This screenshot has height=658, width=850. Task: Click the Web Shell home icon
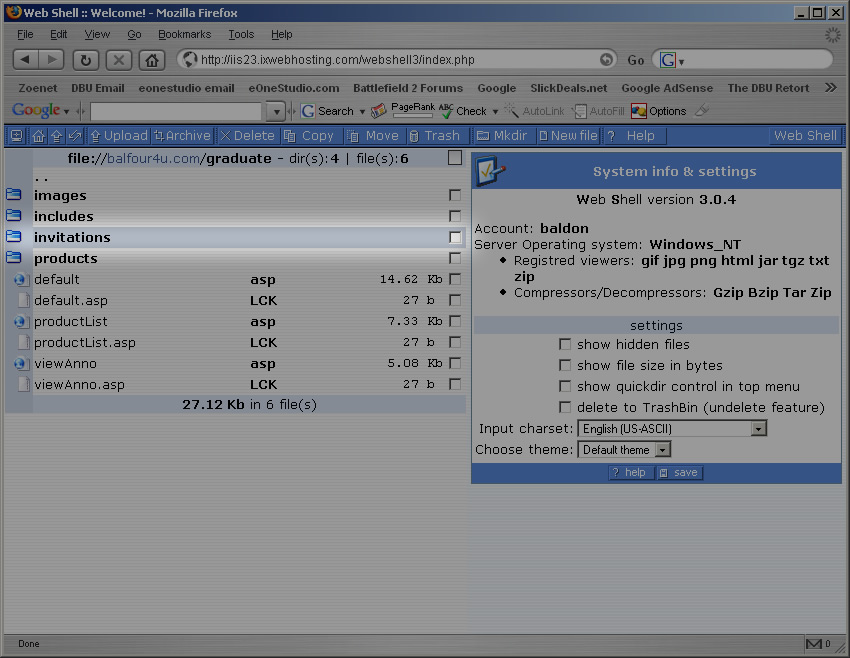point(38,136)
